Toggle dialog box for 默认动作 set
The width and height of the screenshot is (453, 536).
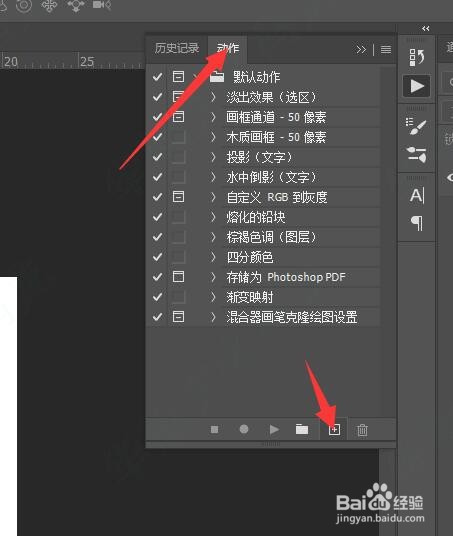pyautogui.click(x=178, y=77)
